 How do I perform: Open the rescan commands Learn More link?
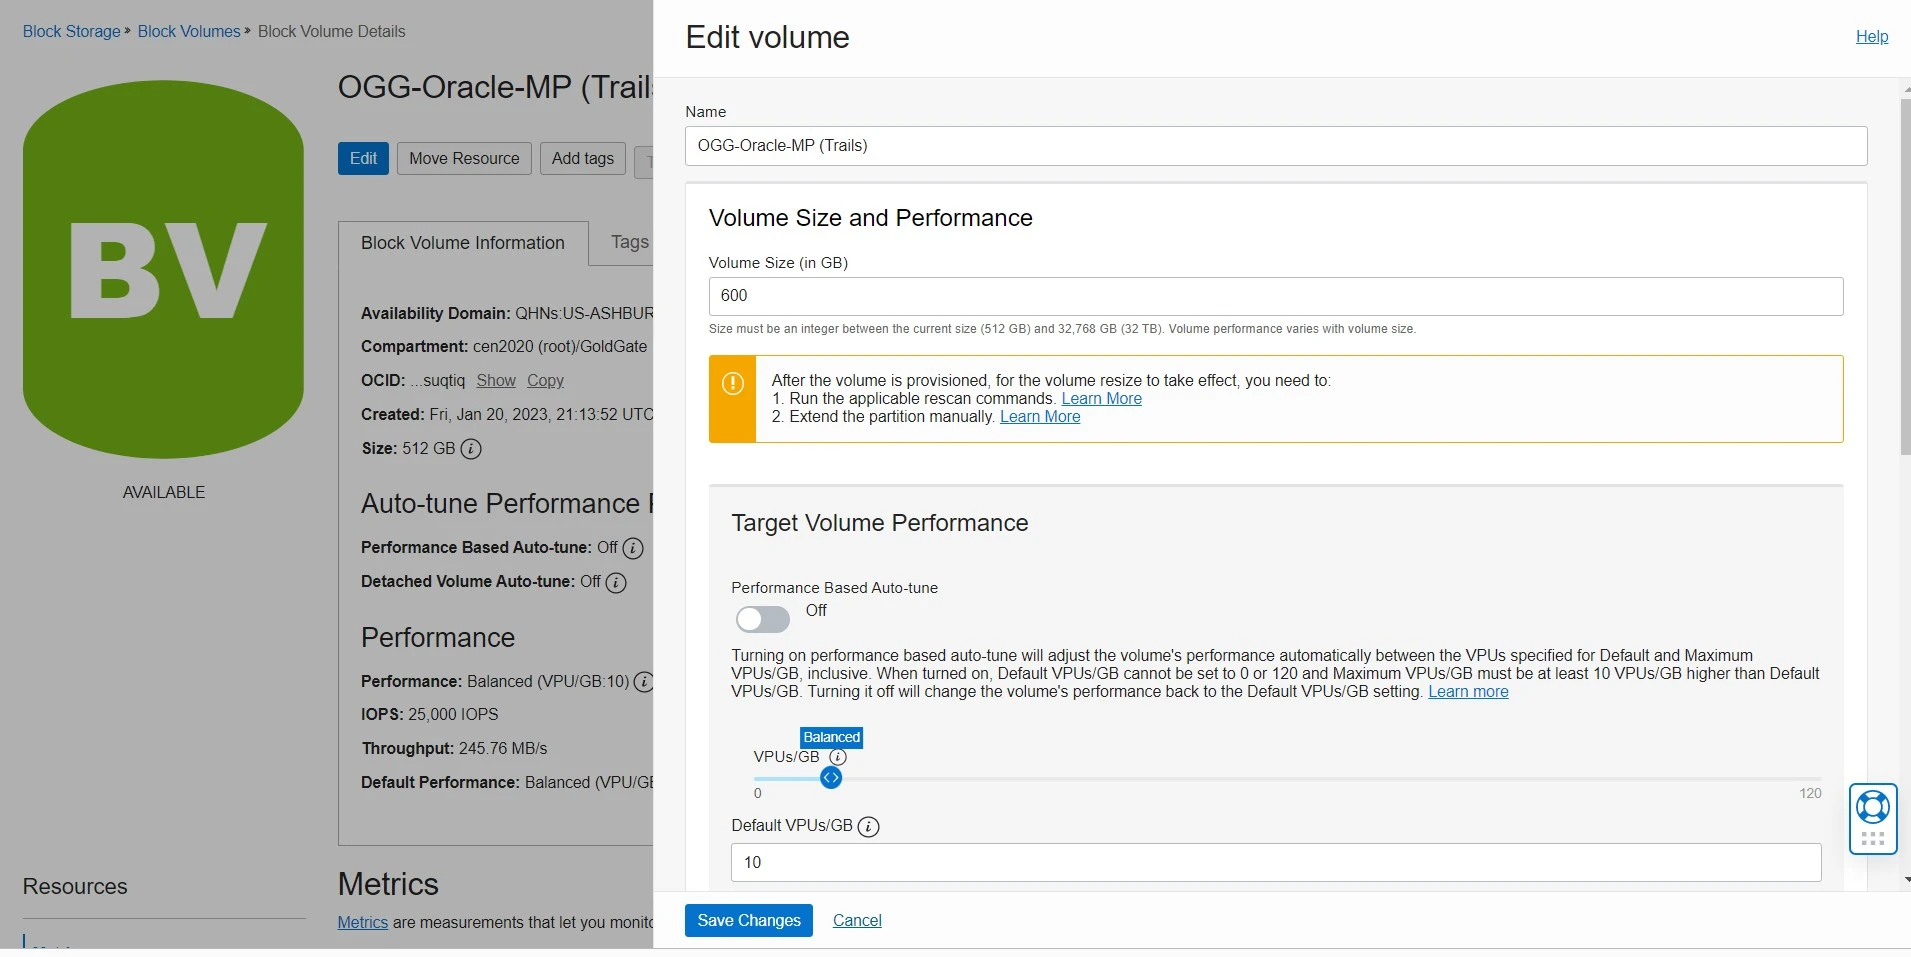(1101, 398)
